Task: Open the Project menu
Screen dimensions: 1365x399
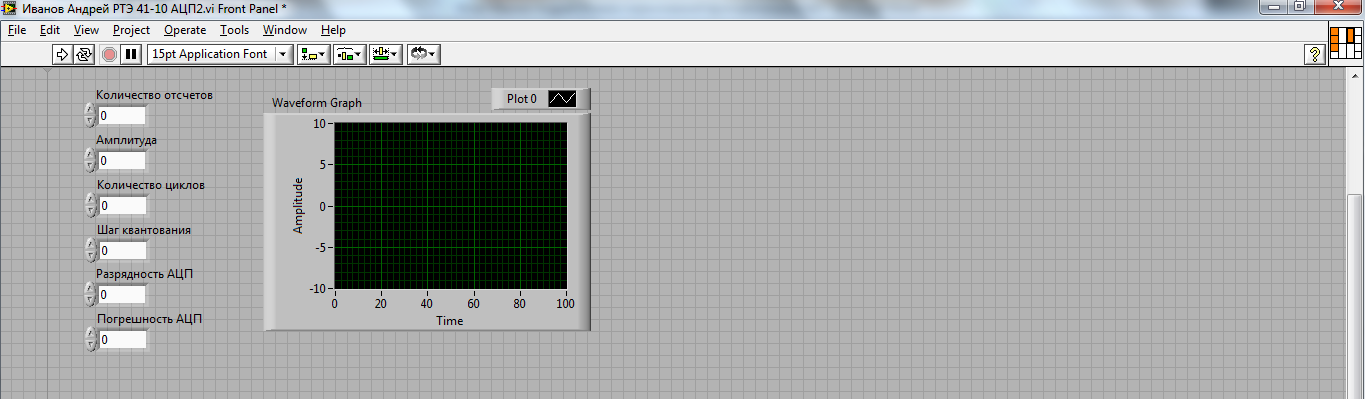Action: 131,30
